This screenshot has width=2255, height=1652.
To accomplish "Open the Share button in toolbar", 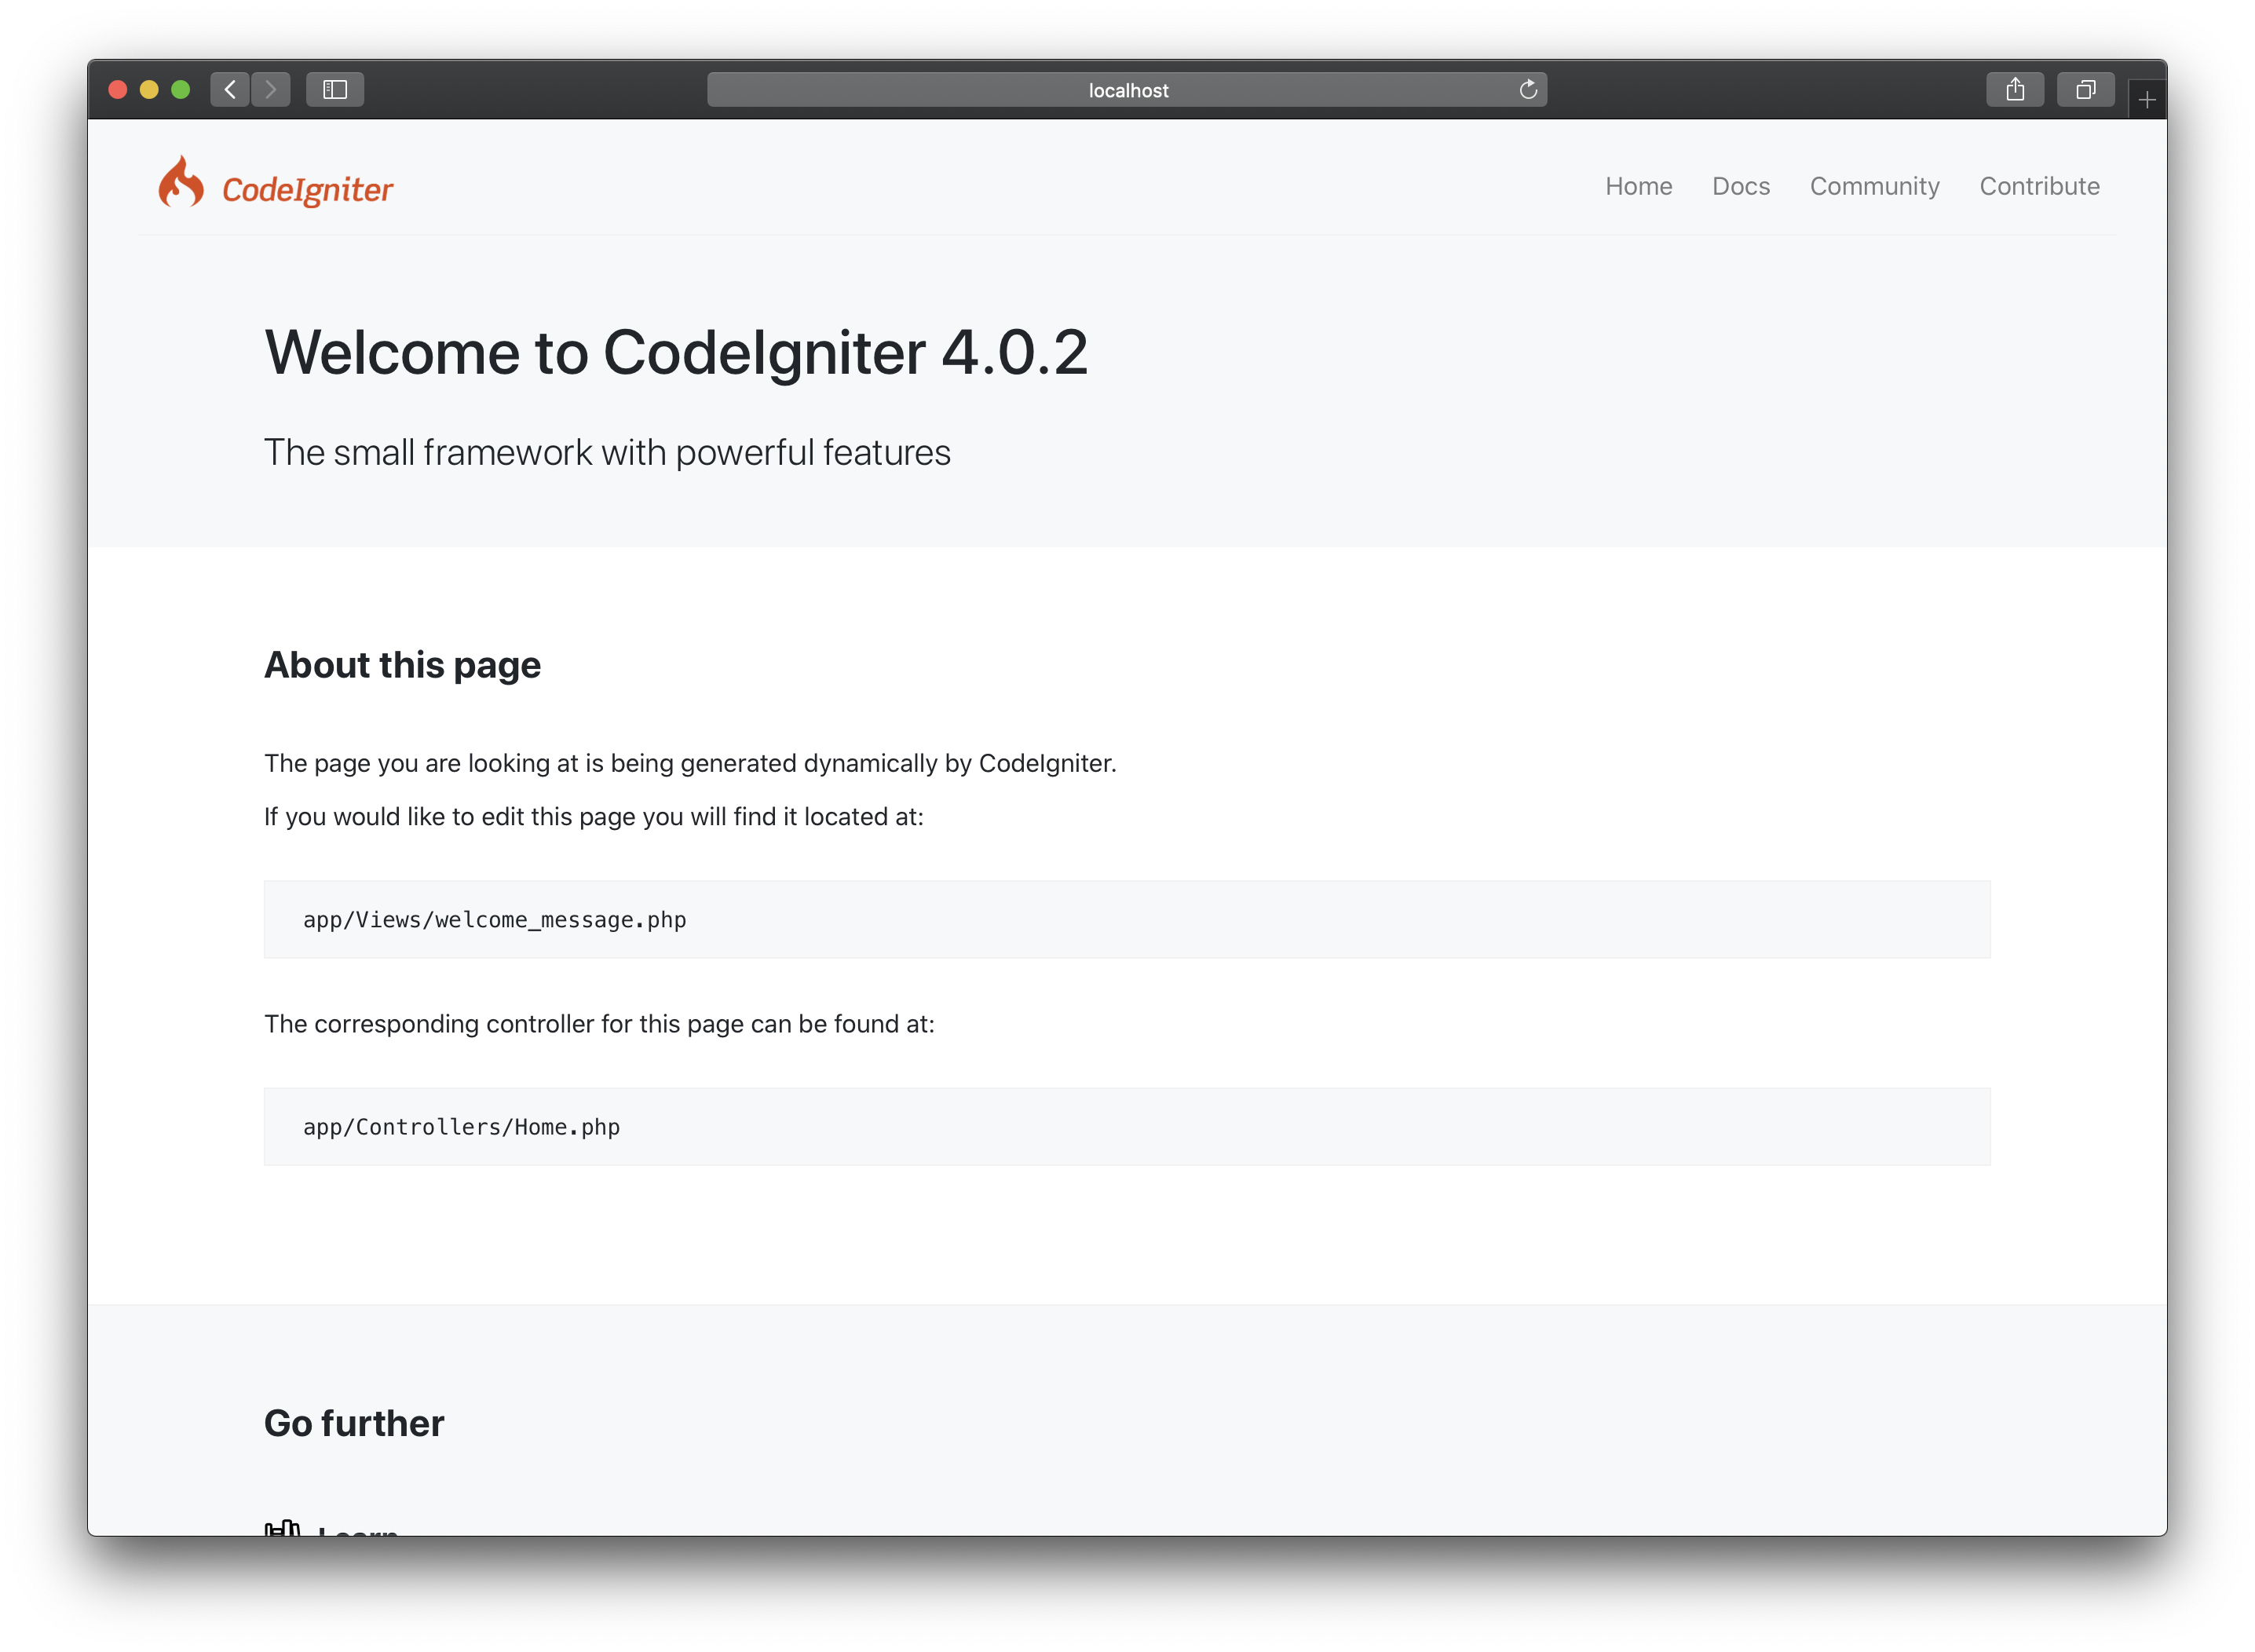I will pyautogui.click(x=2015, y=90).
